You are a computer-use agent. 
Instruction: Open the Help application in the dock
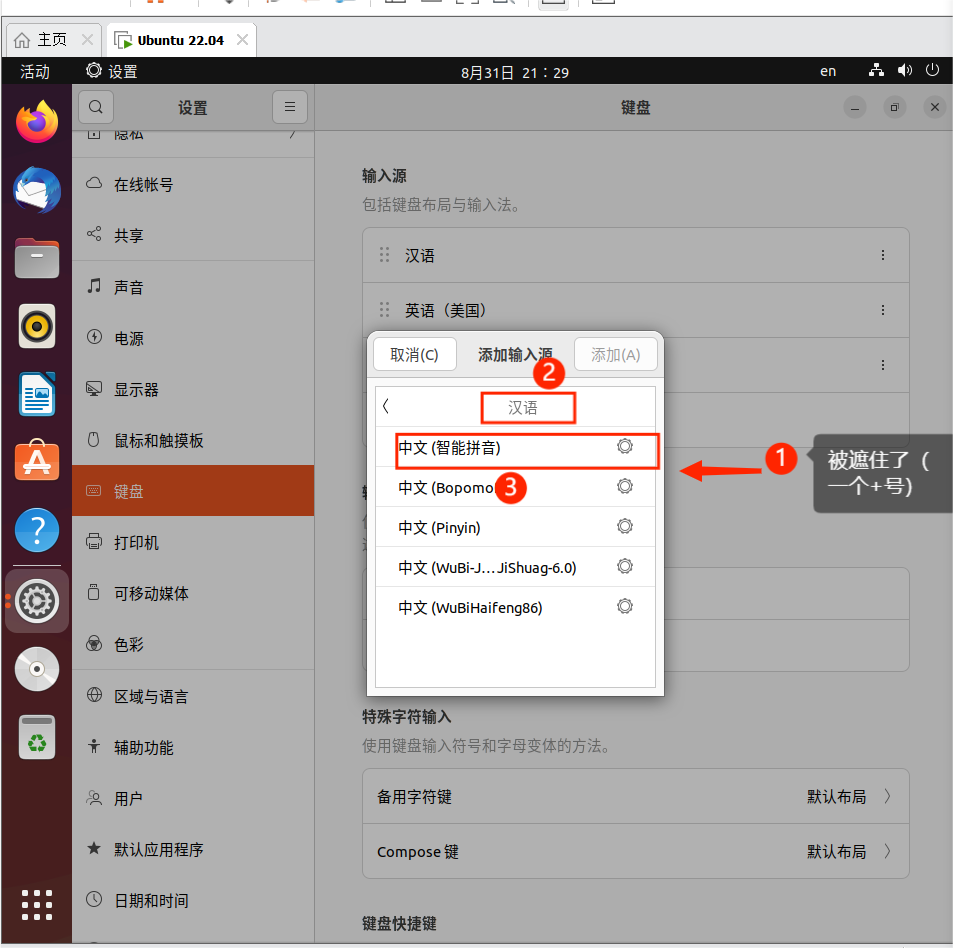click(x=36, y=530)
